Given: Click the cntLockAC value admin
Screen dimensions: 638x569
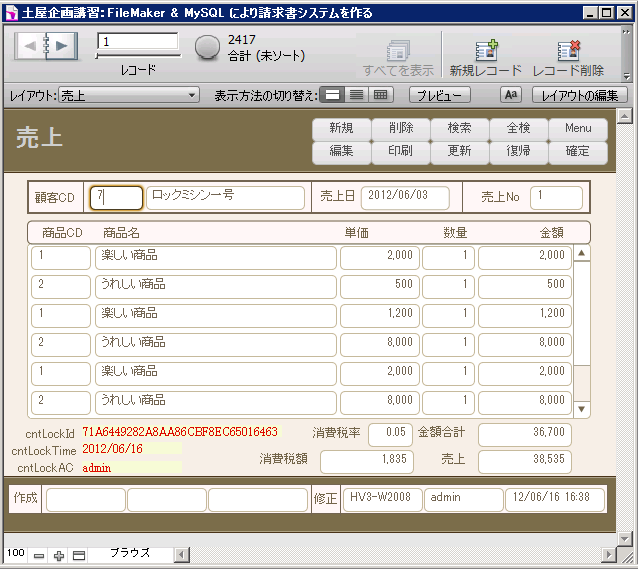Looking at the screenshot, I should click(x=96, y=467).
